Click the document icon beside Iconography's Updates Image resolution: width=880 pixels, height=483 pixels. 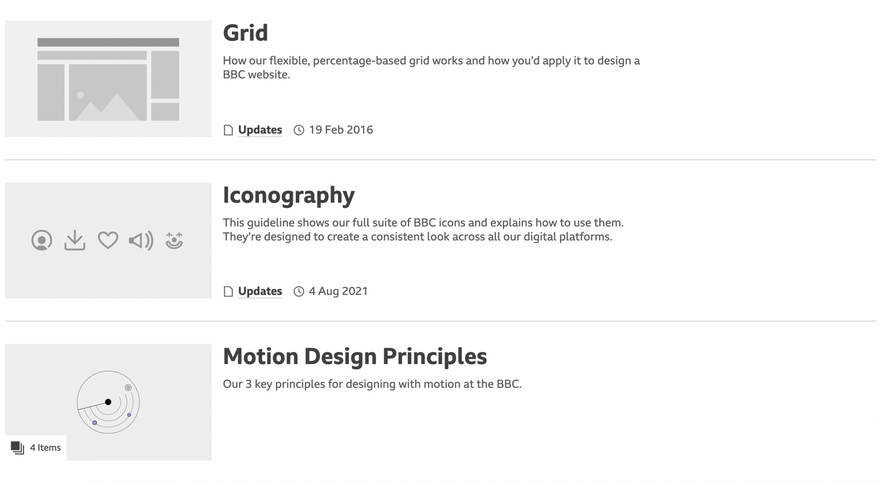(x=228, y=292)
